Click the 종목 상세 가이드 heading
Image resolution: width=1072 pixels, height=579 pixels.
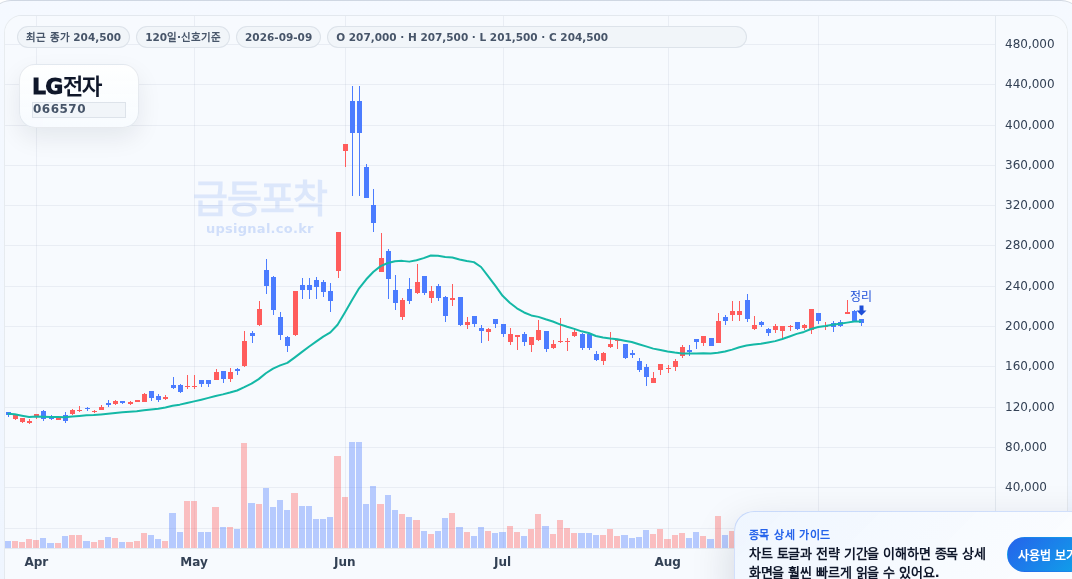pyautogui.click(x=789, y=535)
